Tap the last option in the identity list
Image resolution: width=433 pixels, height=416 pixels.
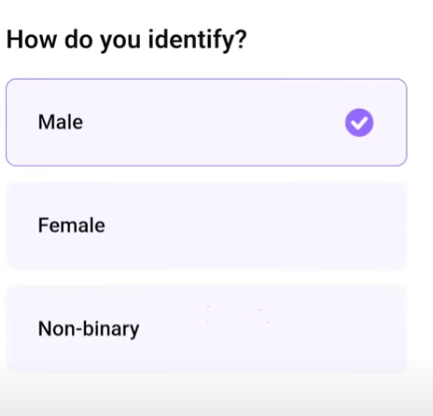pos(206,329)
